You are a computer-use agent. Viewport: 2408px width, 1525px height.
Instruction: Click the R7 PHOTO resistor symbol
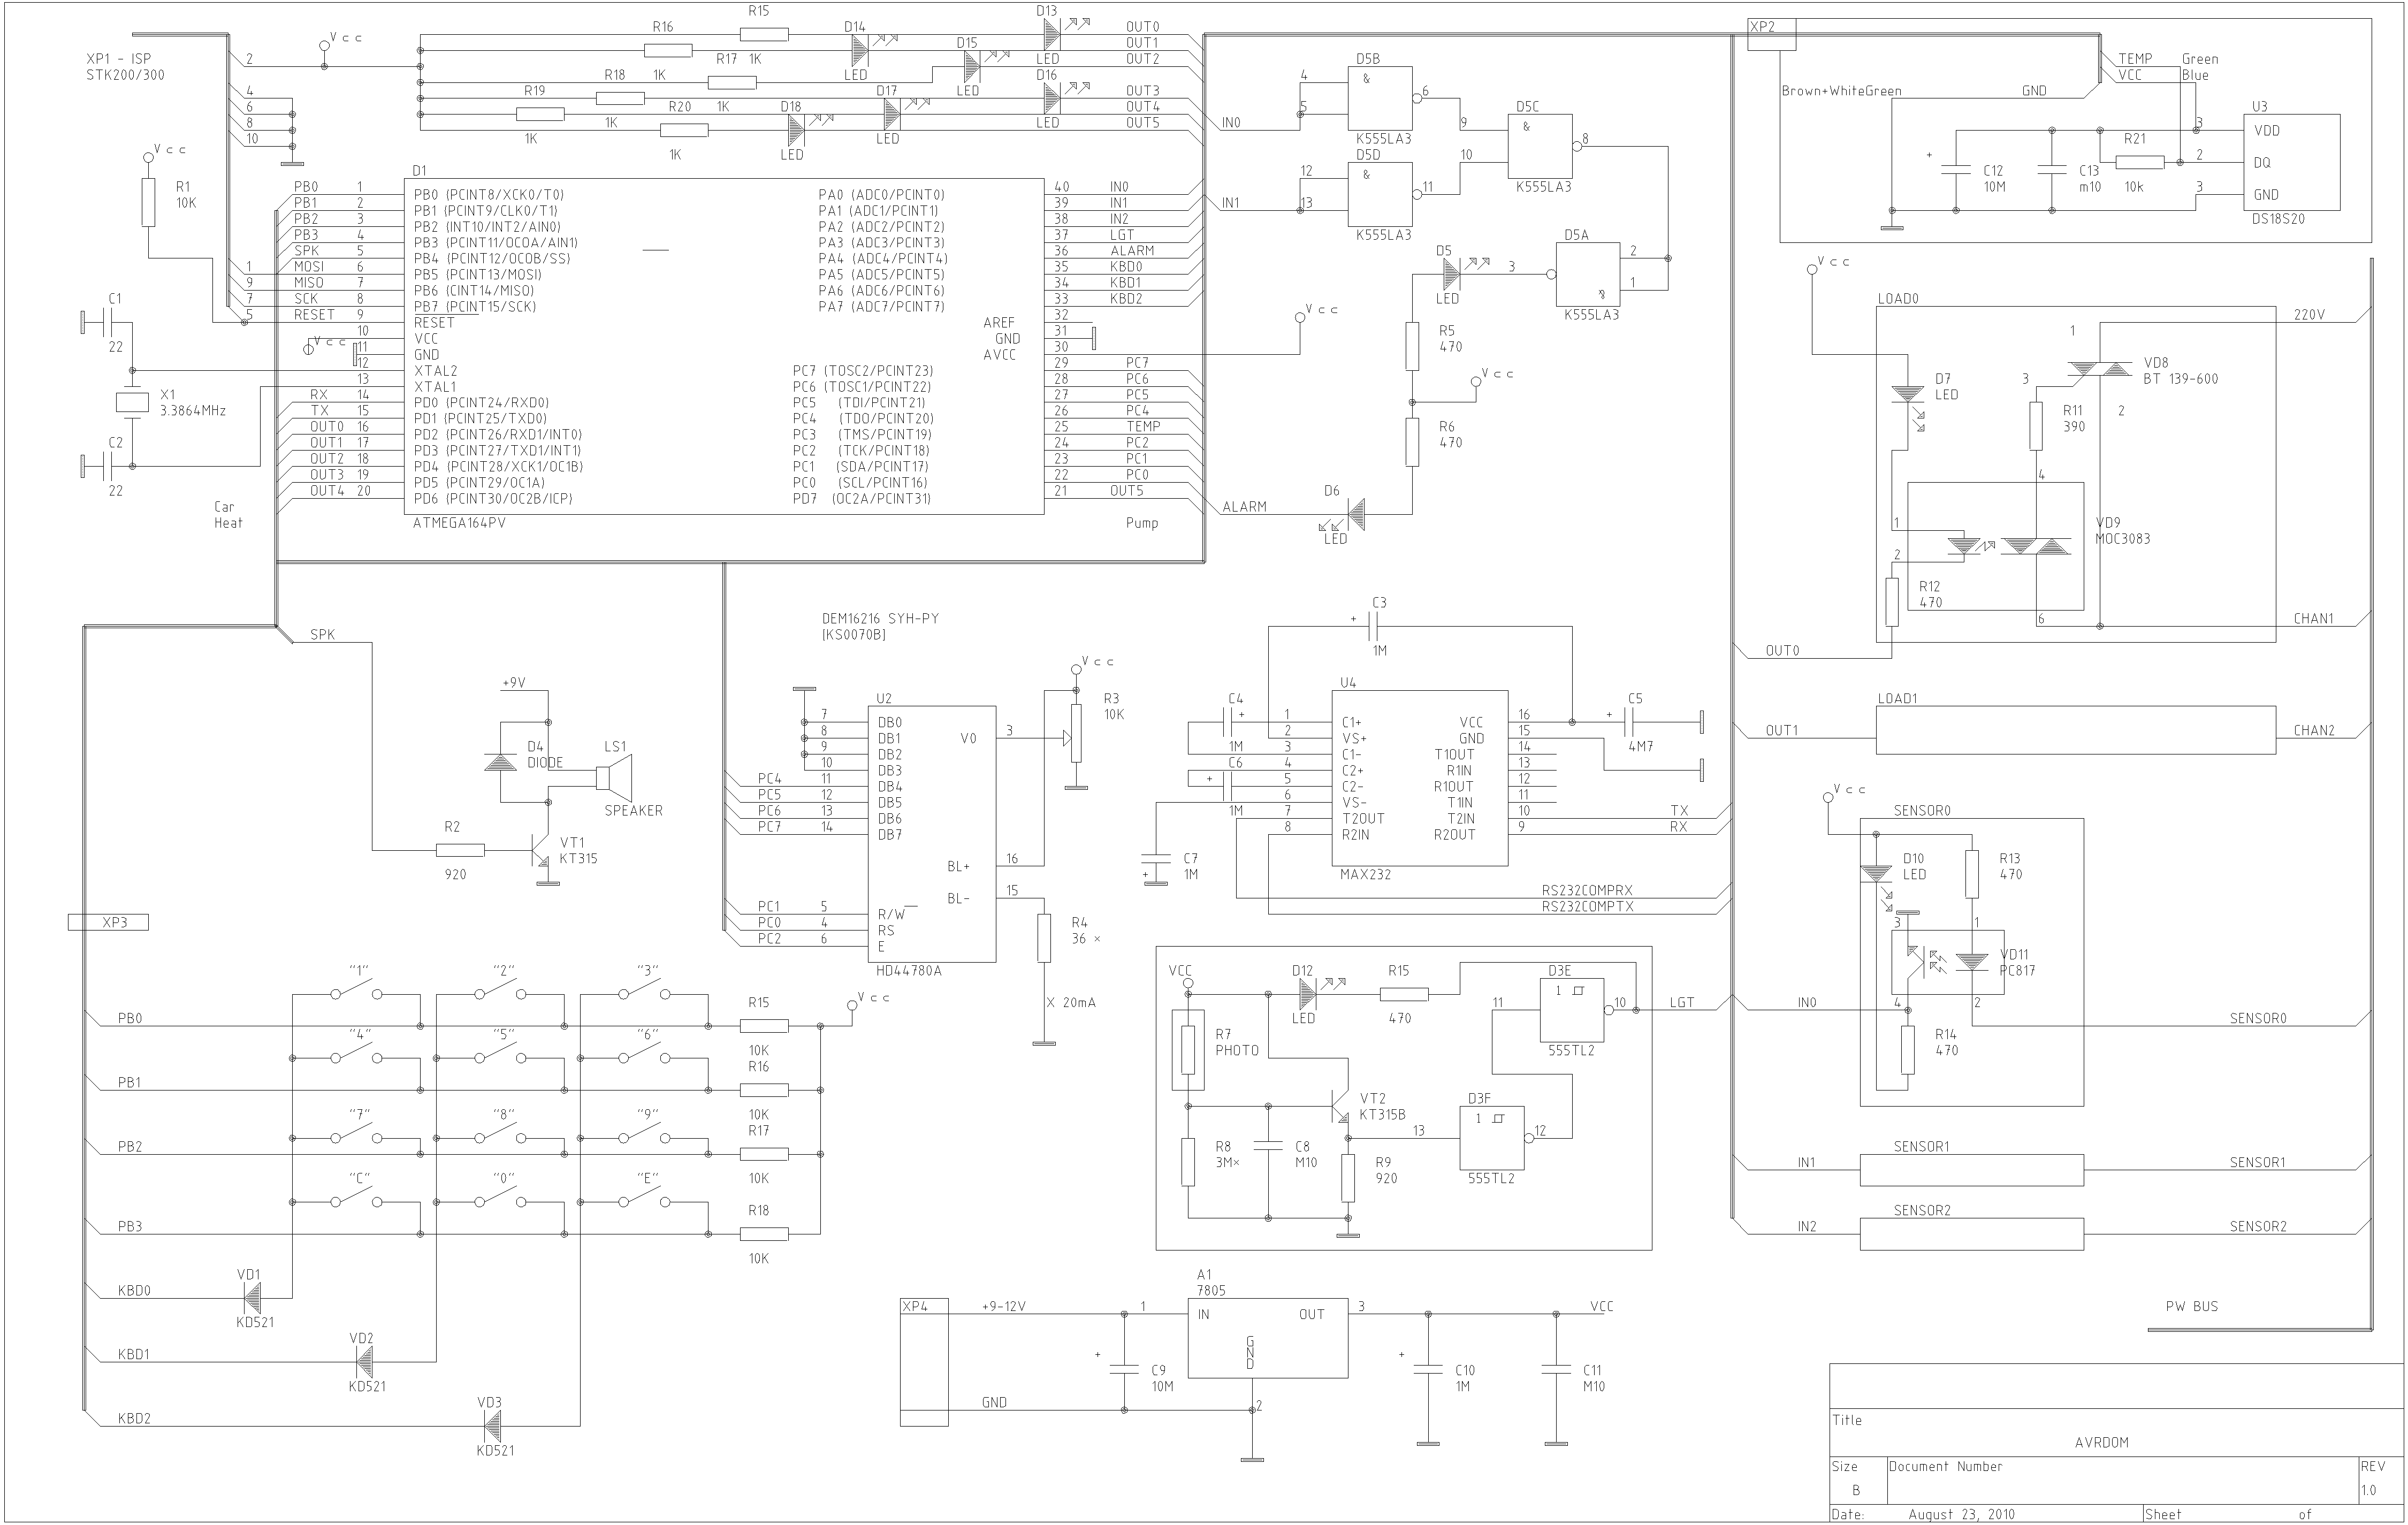click(1188, 1050)
